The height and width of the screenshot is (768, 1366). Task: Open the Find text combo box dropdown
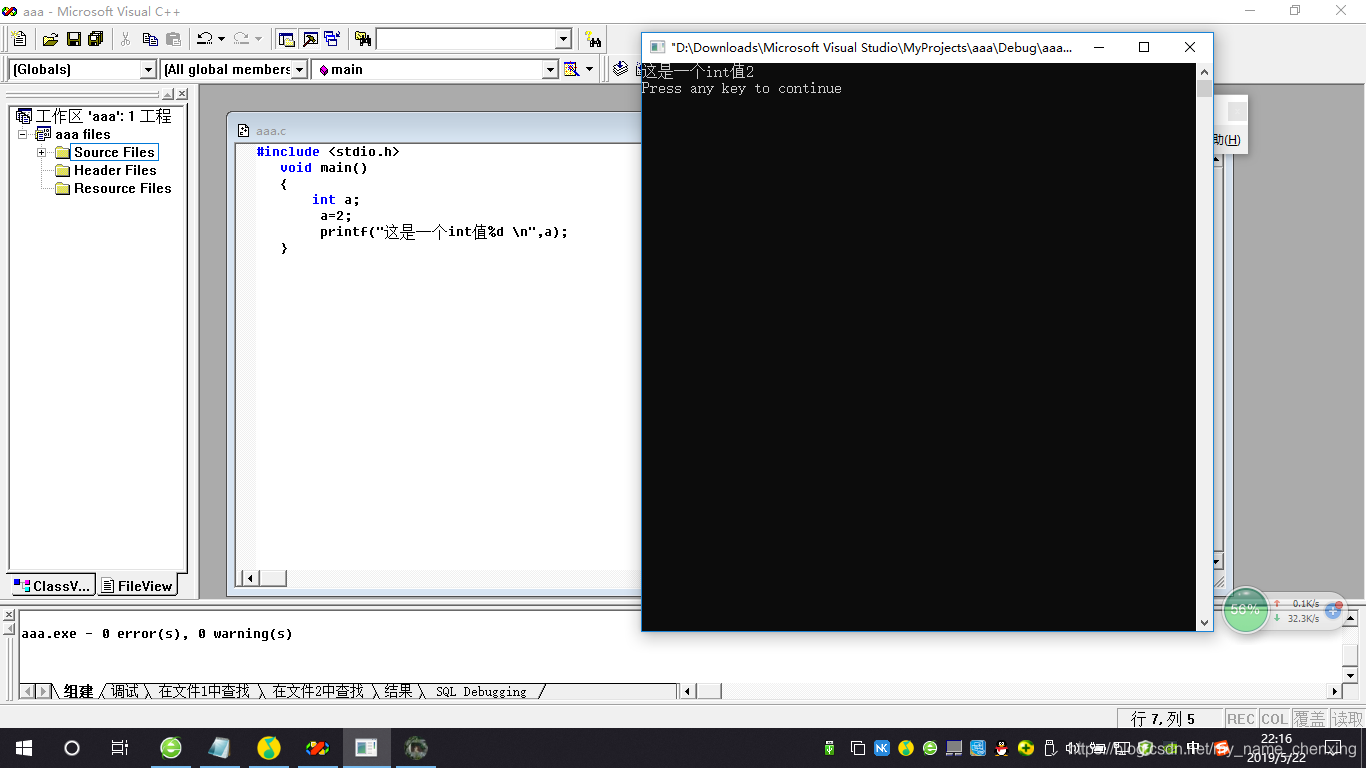563,39
